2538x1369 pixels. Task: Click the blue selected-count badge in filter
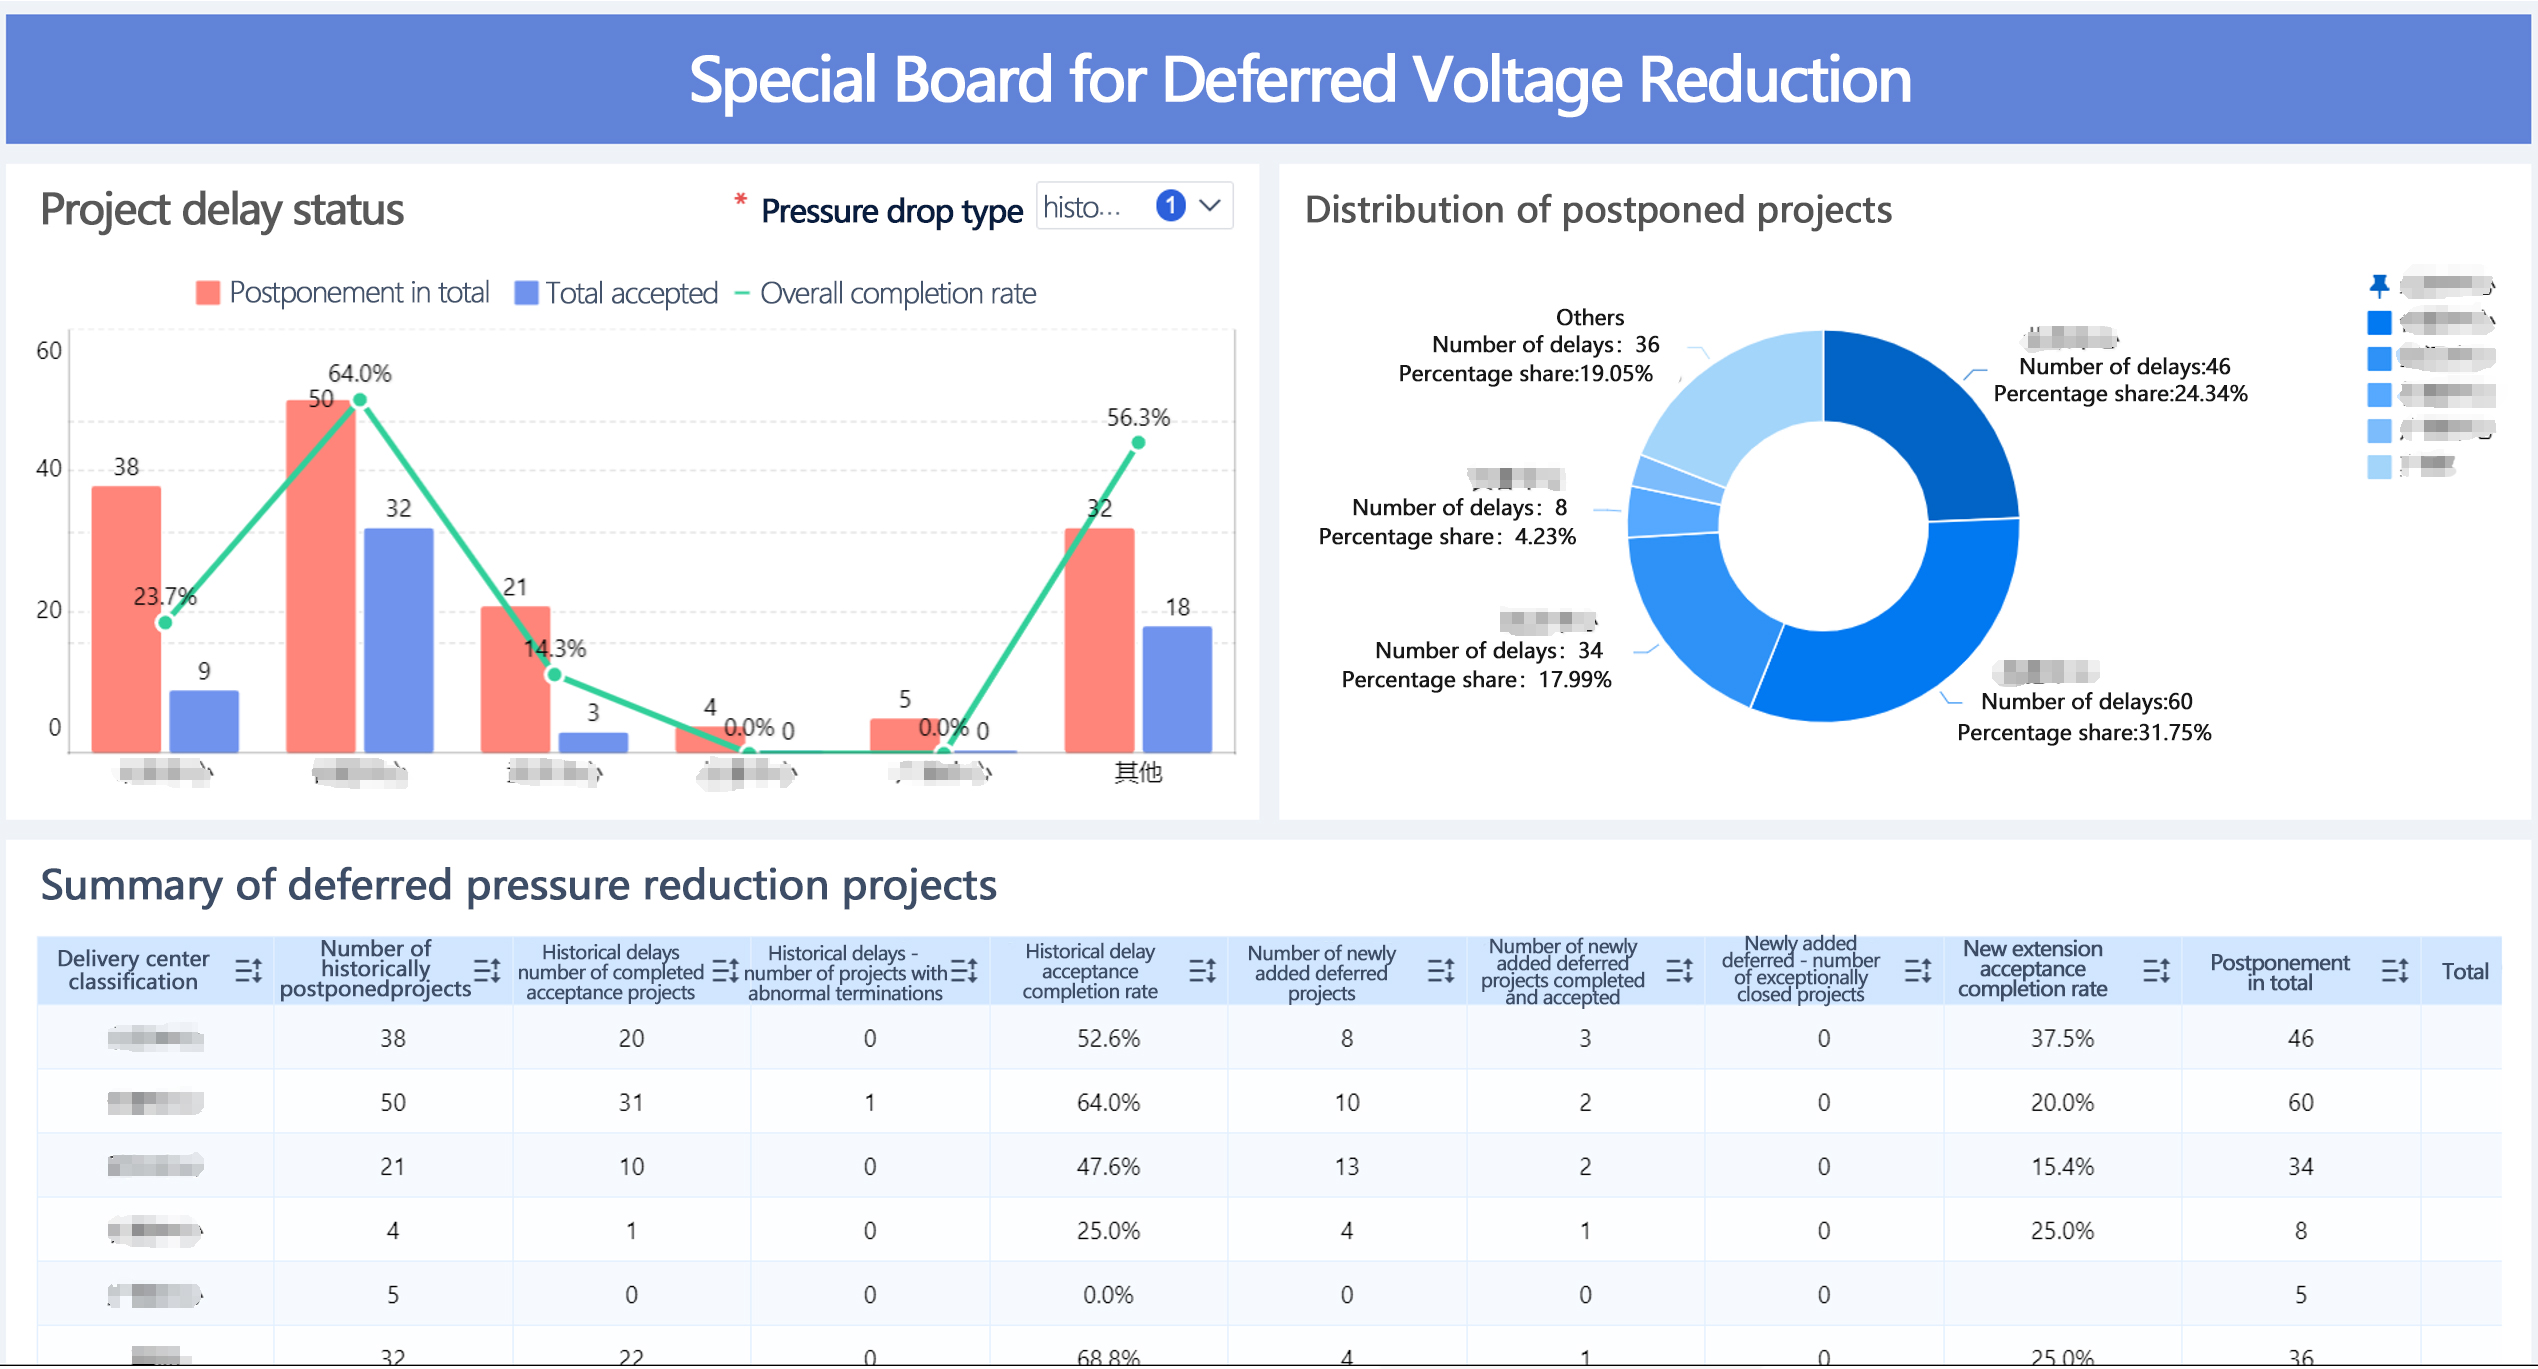pos(1170,206)
